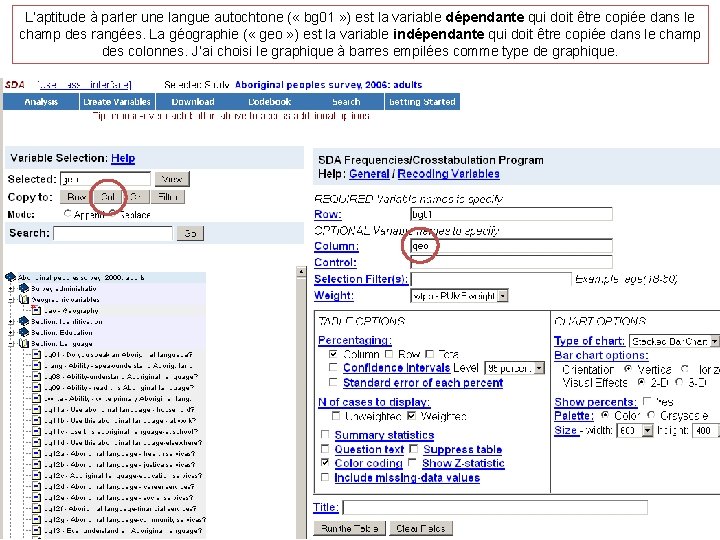Expand the Section Education tree node
The image size is (720, 540).
coord(11,332)
